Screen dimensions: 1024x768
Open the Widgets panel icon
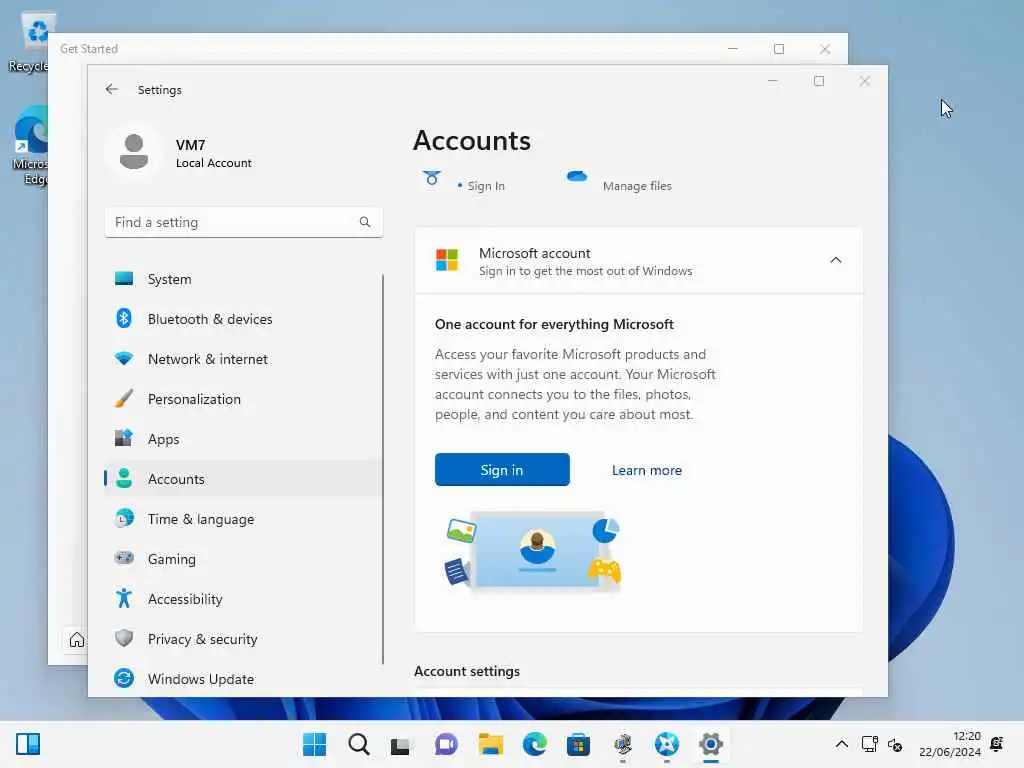click(x=28, y=744)
